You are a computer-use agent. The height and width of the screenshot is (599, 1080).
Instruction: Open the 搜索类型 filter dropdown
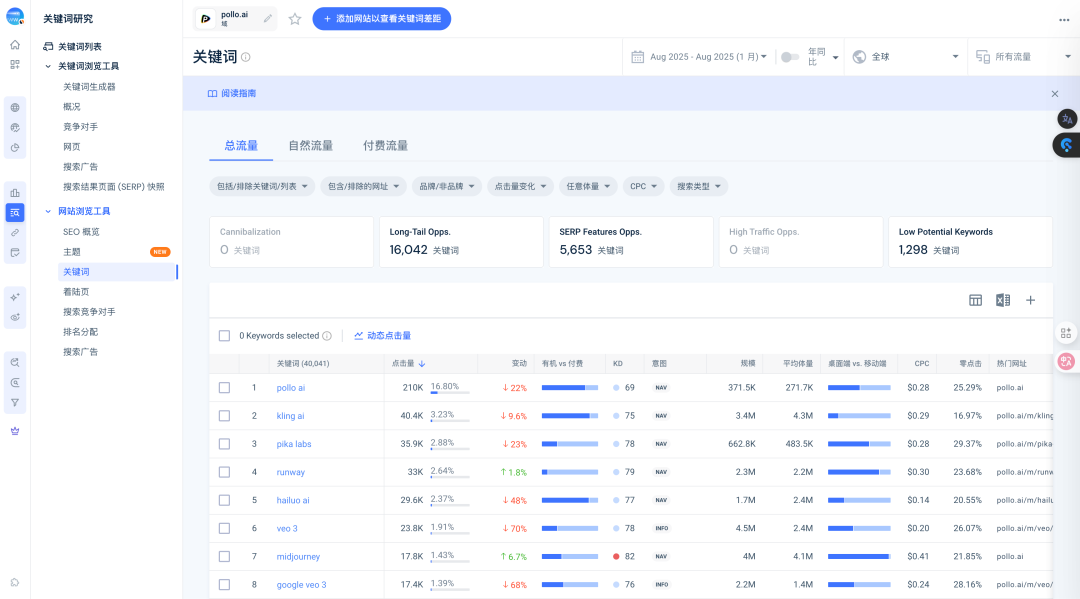click(699, 187)
